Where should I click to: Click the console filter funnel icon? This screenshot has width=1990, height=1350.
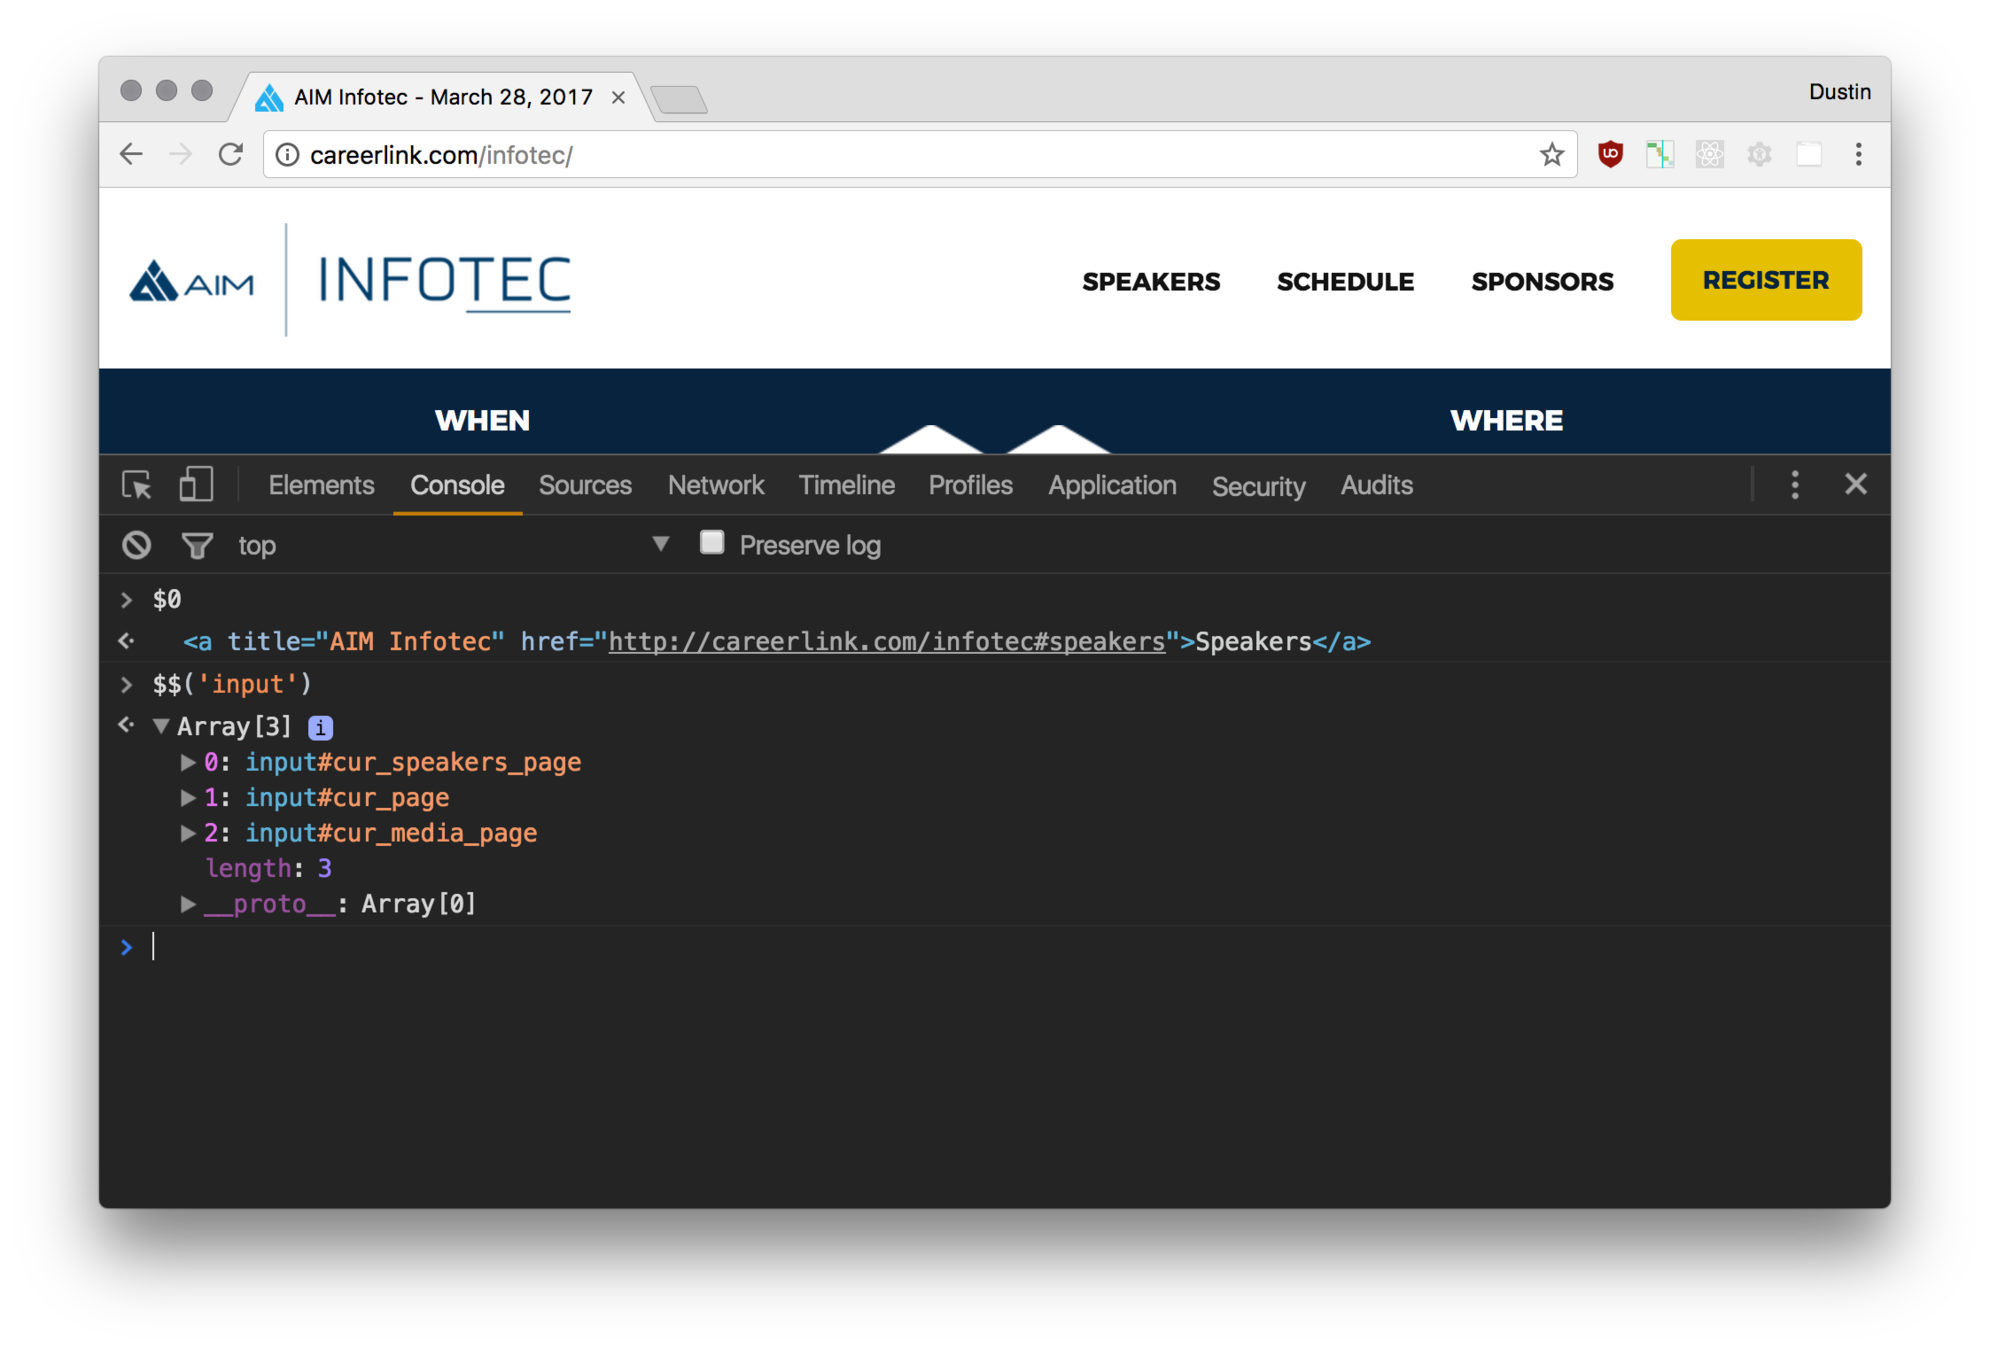[197, 545]
